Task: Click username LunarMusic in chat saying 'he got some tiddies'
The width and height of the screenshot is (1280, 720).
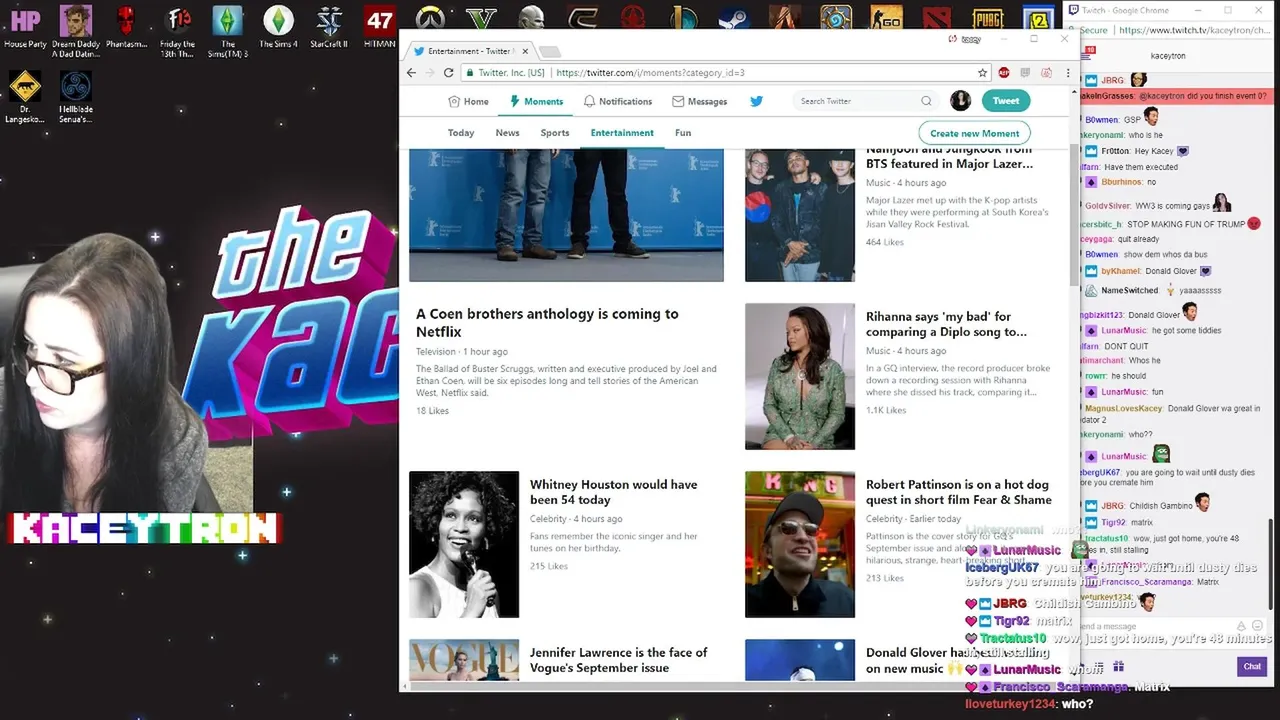Action: [1124, 331]
